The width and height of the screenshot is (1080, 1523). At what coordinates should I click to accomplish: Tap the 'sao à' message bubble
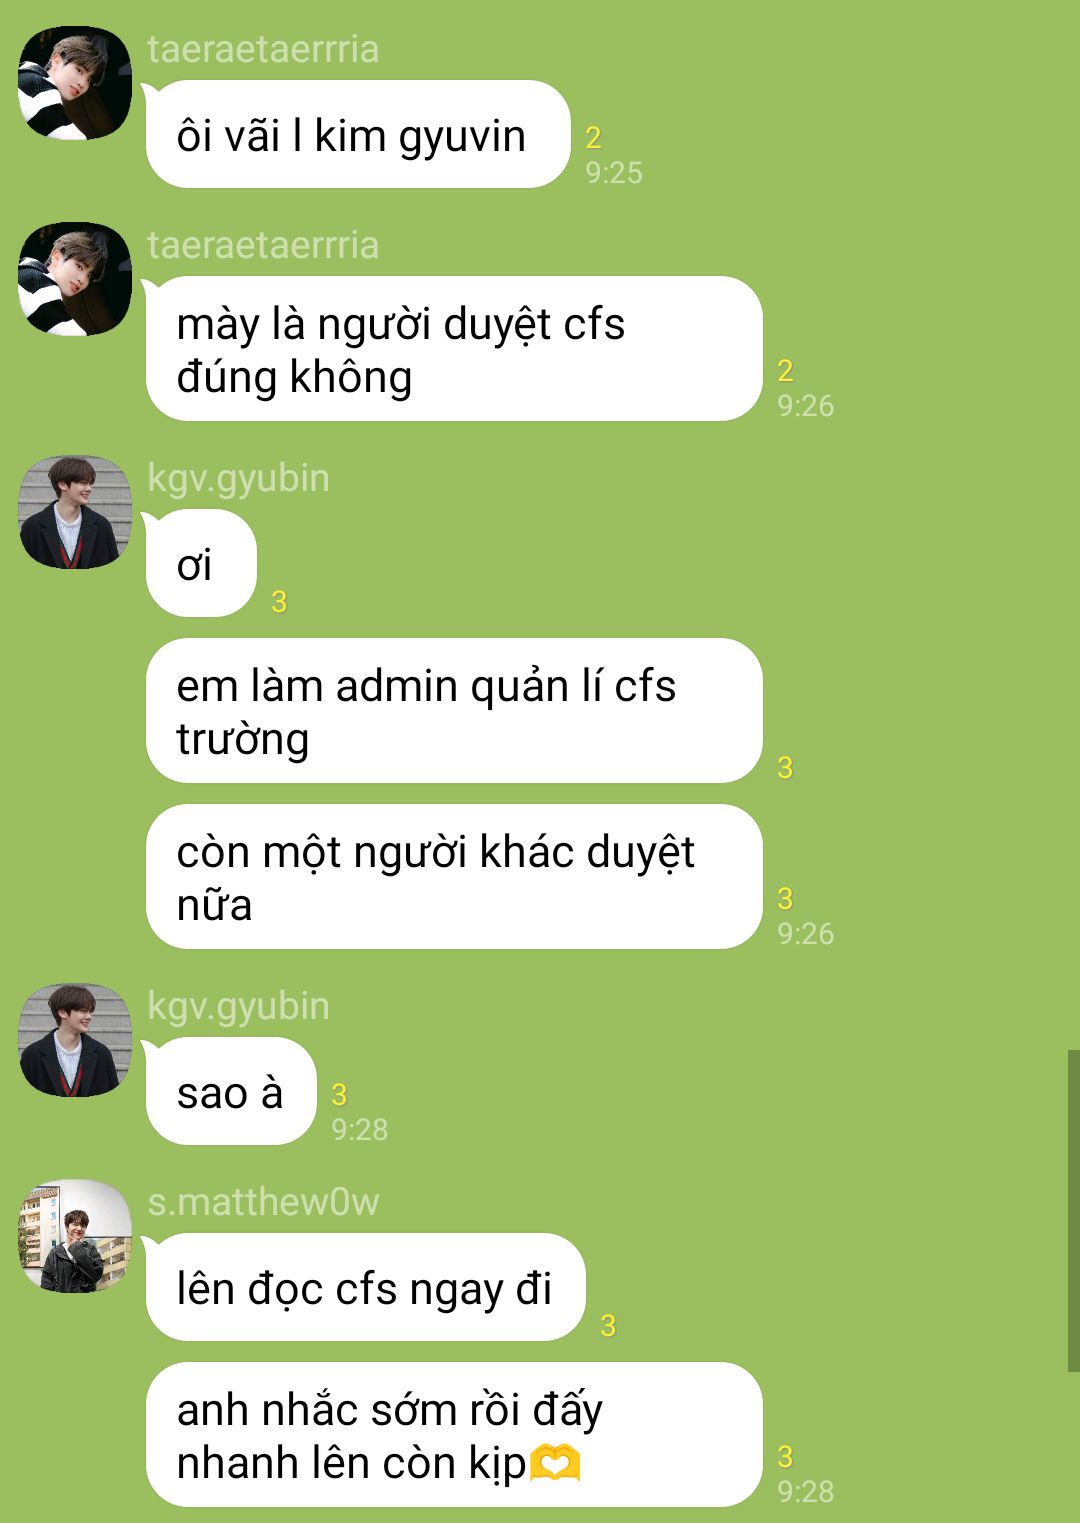[x=231, y=1091]
